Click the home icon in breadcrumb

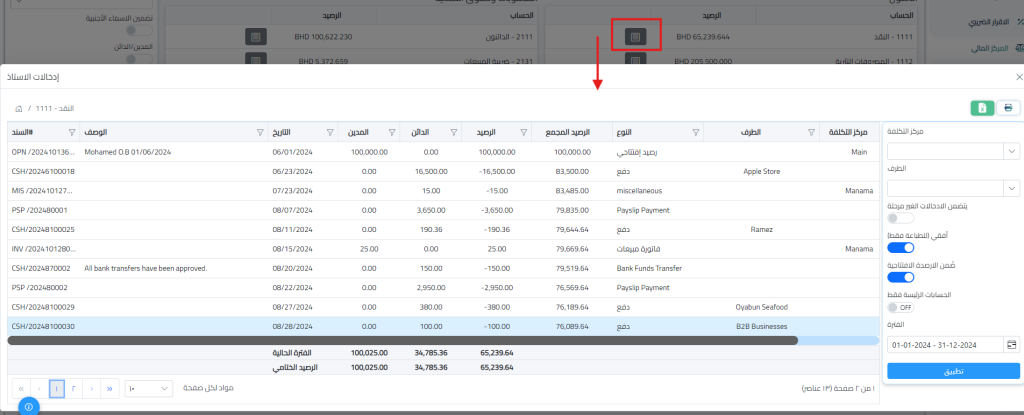click(x=18, y=108)
